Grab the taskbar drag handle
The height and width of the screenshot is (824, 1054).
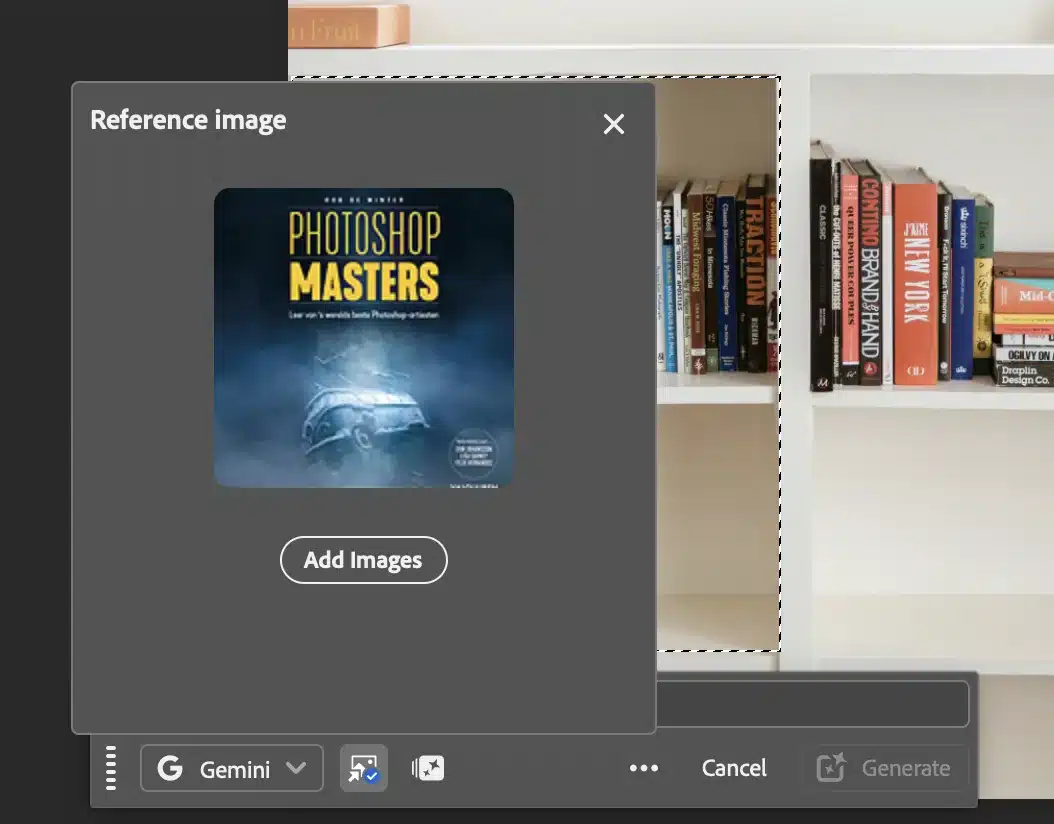tap(111, 768)
